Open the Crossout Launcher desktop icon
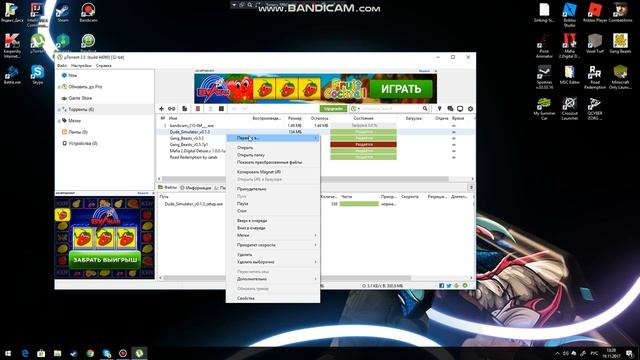Screen dimensions: 640x360 coord(569,108)
